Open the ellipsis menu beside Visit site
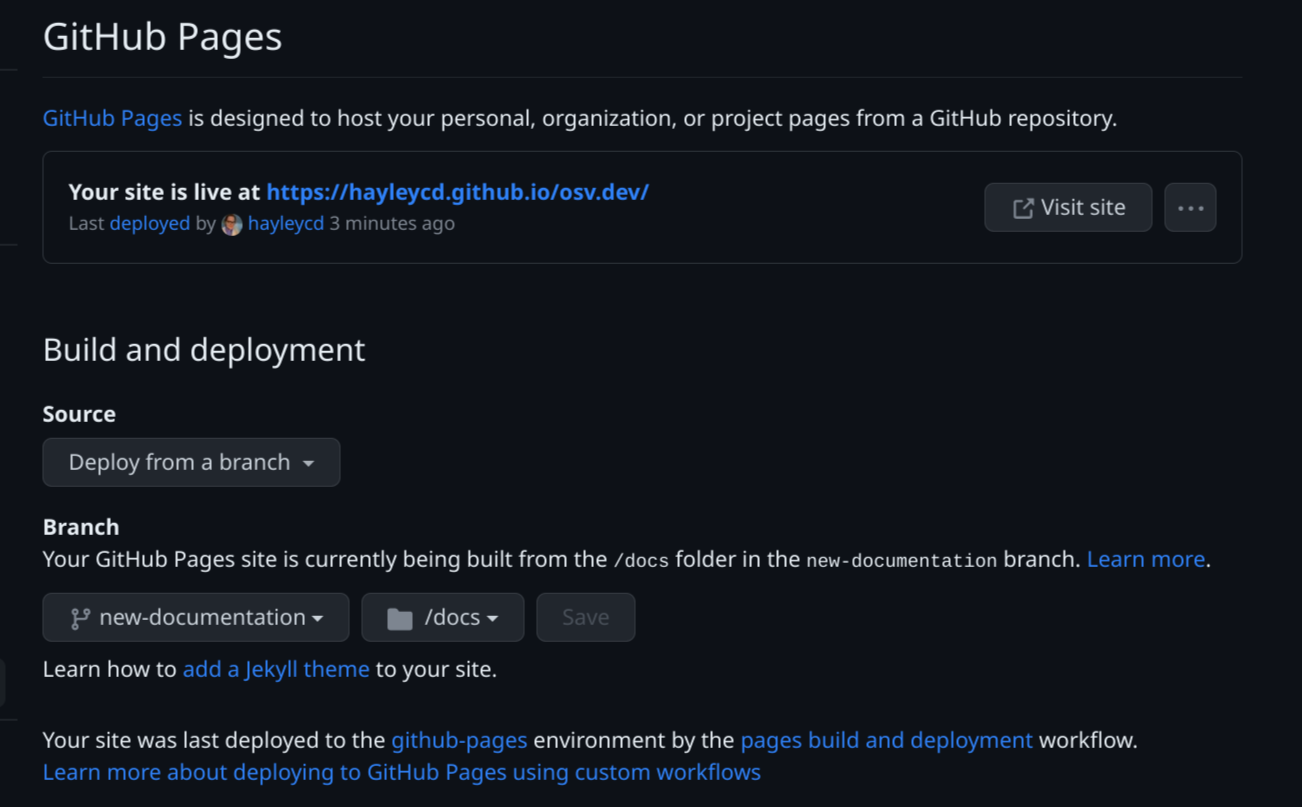The width and height of the screenshot is (1302, 807). (x=1189, y=207)
